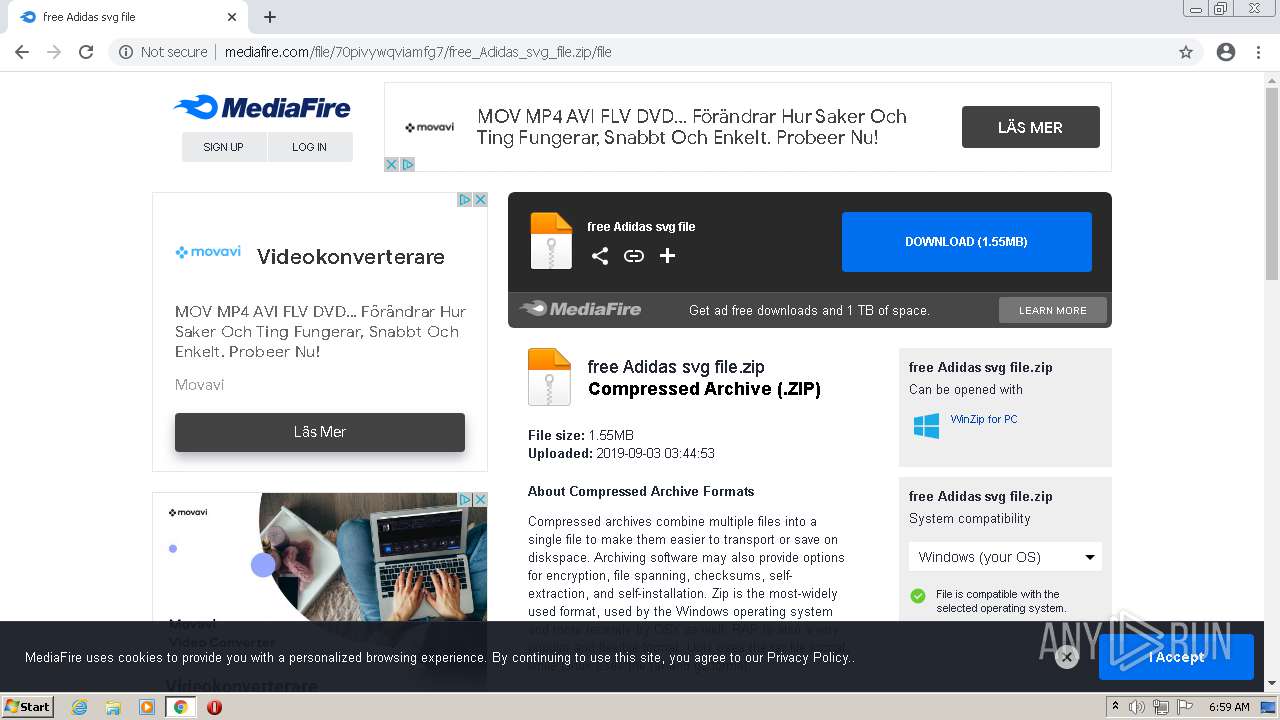This screenshot has width=1280, height=720.
Task: Open Internet Explorer from taskbar
Action: pyautogui.click(x=80, y=707)
